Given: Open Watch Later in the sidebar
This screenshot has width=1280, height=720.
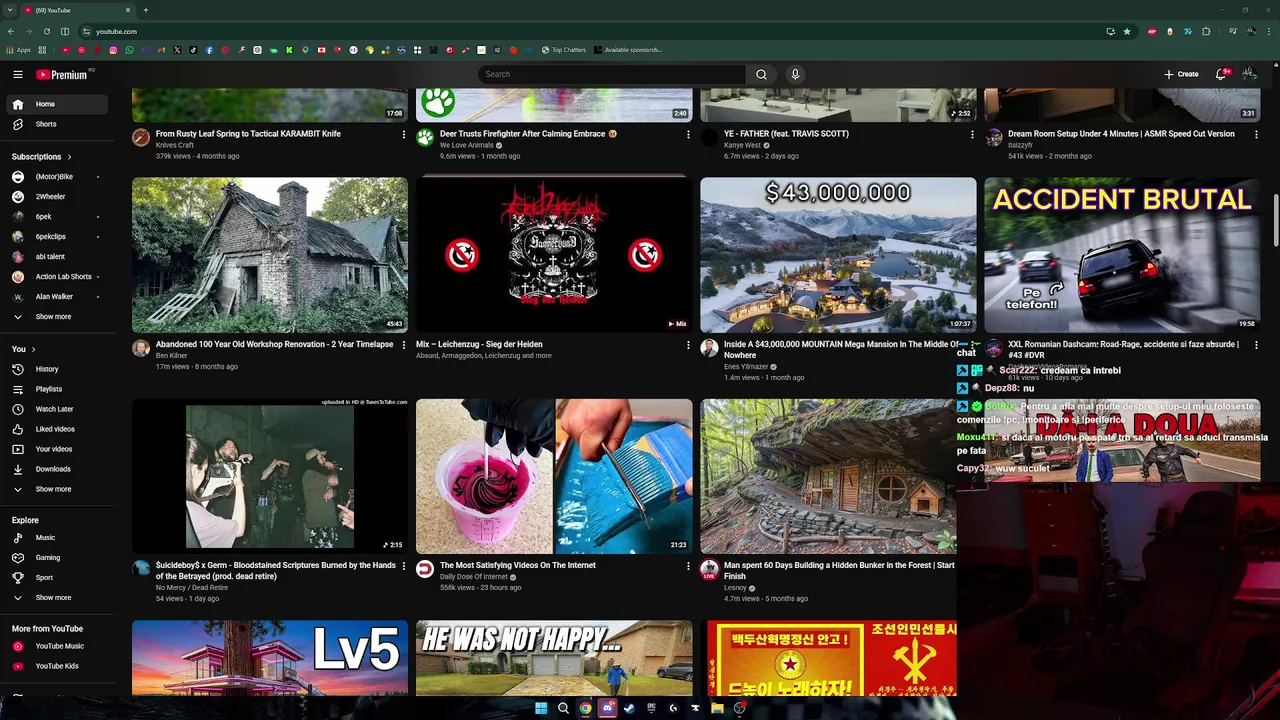Looking at the screenshot, I should pos(56,409).
